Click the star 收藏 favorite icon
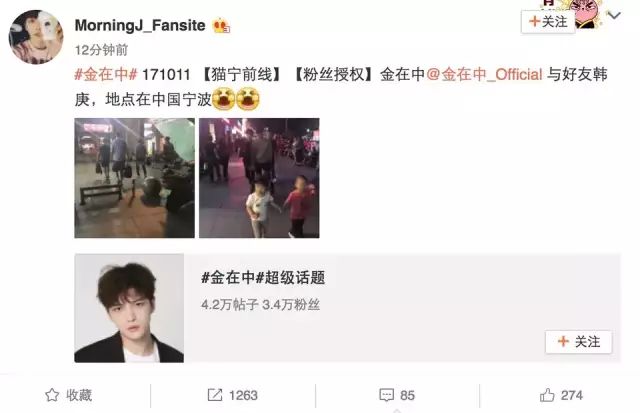The width and height of the screenshot is (640, 413). 52,395
